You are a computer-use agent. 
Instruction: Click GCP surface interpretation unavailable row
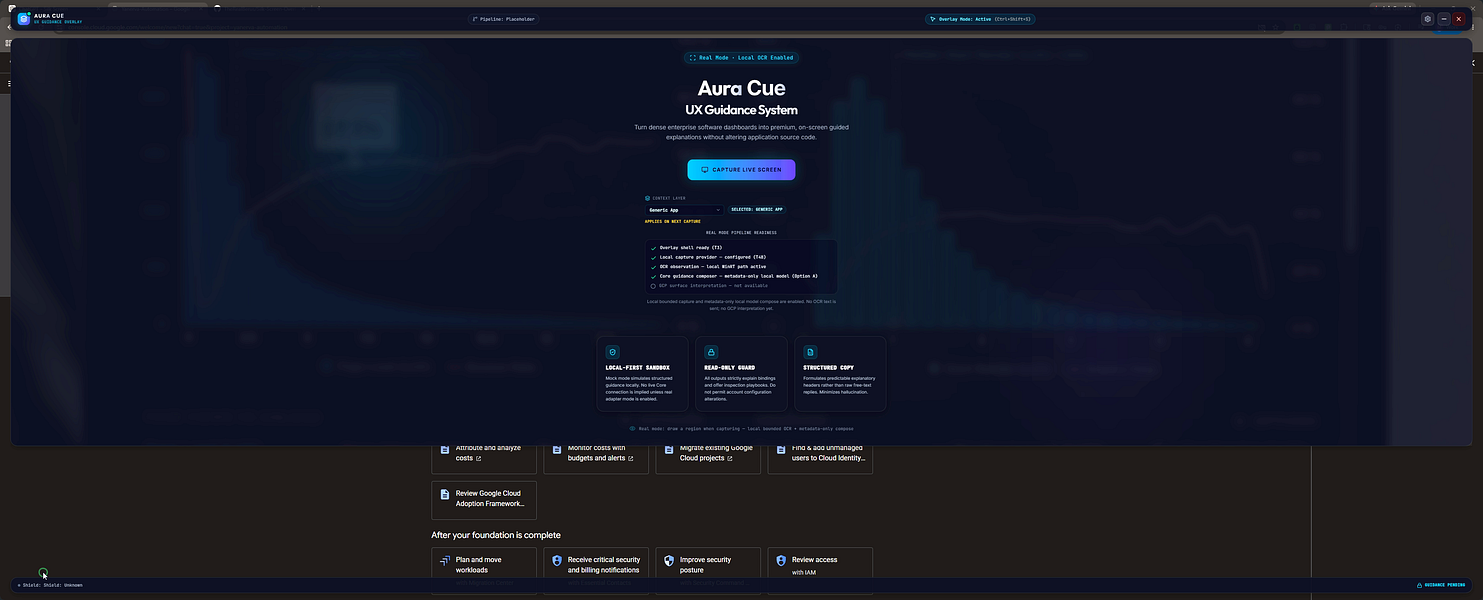pos(709,286)
